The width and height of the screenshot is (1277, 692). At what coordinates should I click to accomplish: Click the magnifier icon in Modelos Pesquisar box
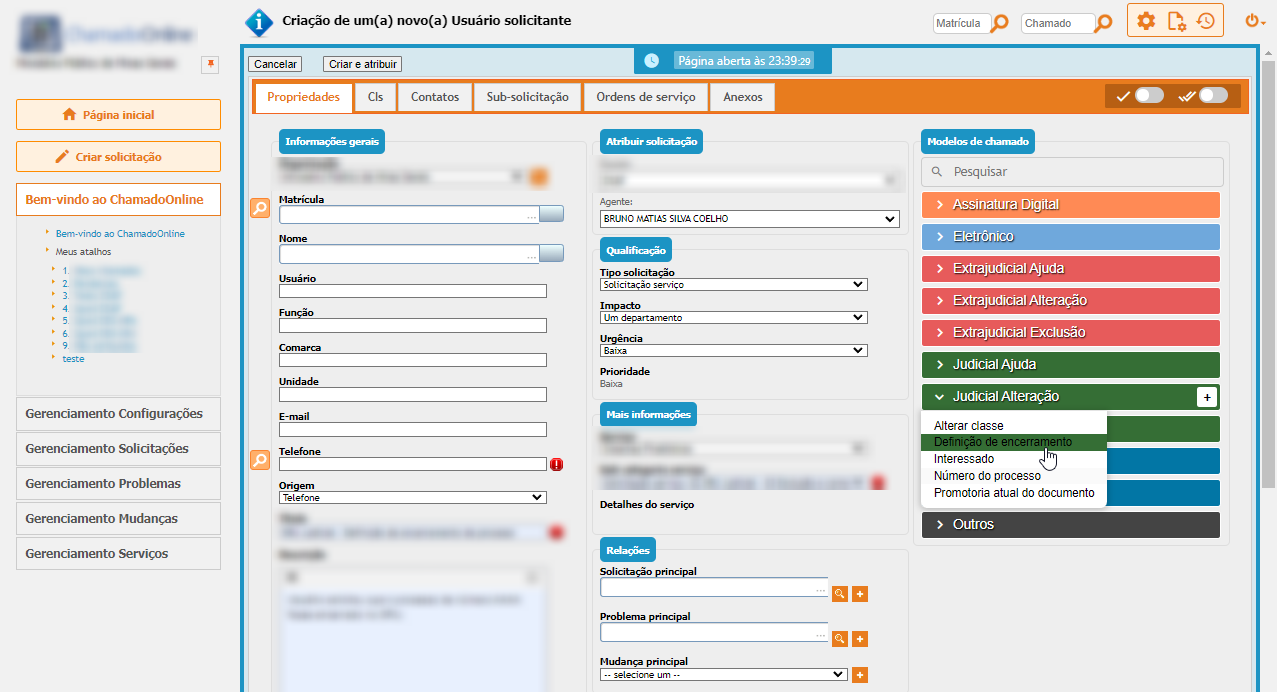pyautogui.click(x=936, y=172)
